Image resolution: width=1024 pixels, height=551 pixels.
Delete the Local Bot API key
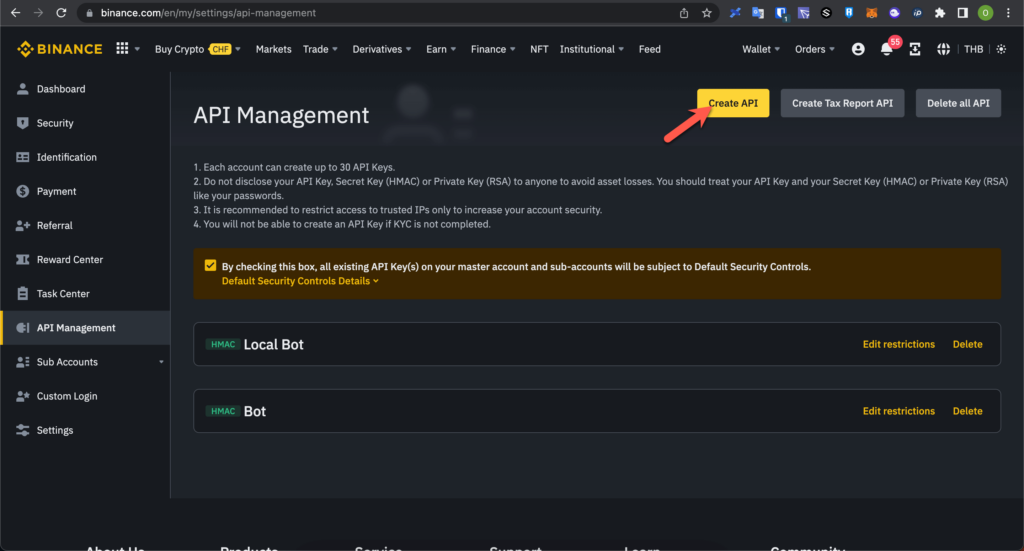click(x=967, y=344)
